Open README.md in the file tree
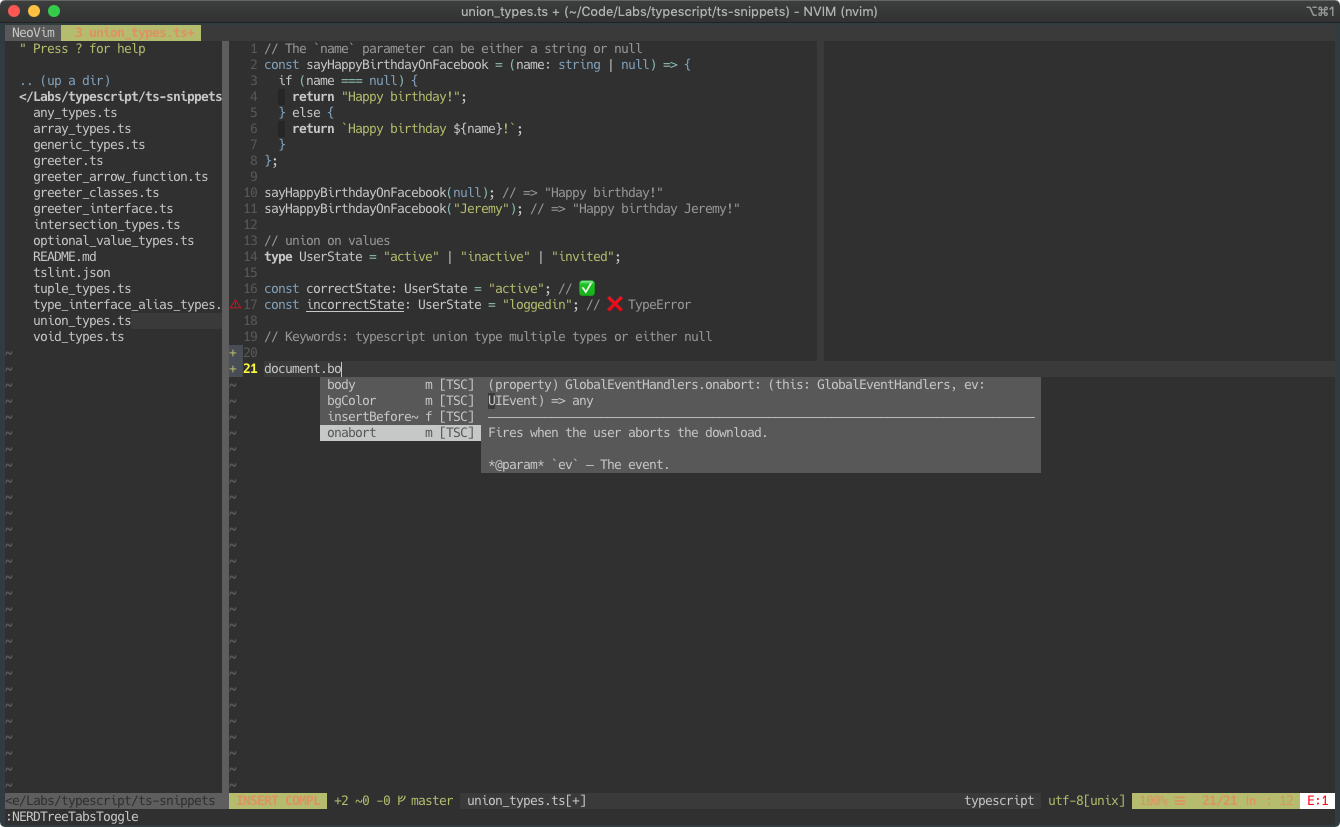The width and height of the screenshot is (1340, 827). click(65, 257)
